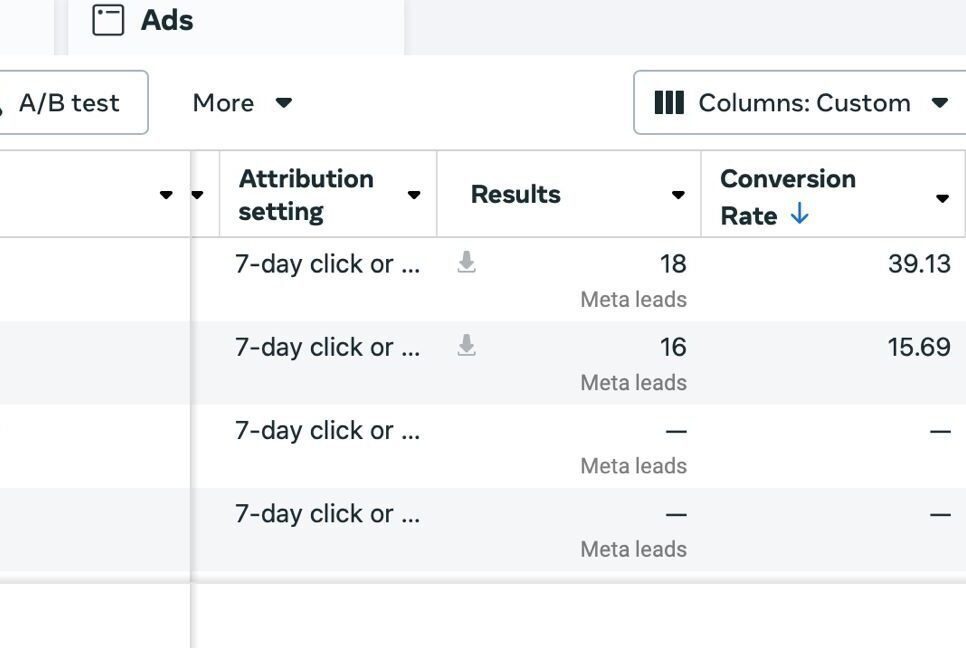Viewport: 966px width, 648px height.
Task: Expand Attribution setting column header arrow
Action: [x=414, y=195]
